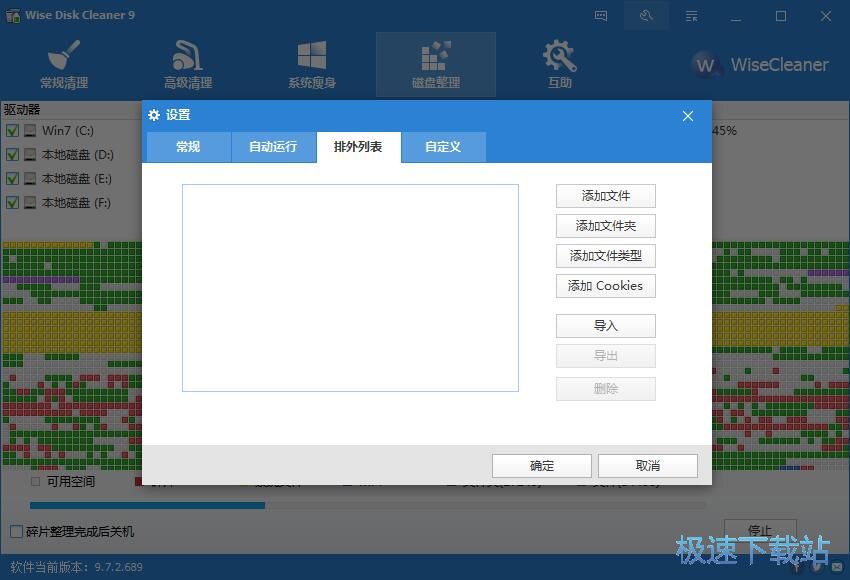Click the 停止 stop button
The height and width of the screenshot is (580, 850).
[x=760, y=529]
